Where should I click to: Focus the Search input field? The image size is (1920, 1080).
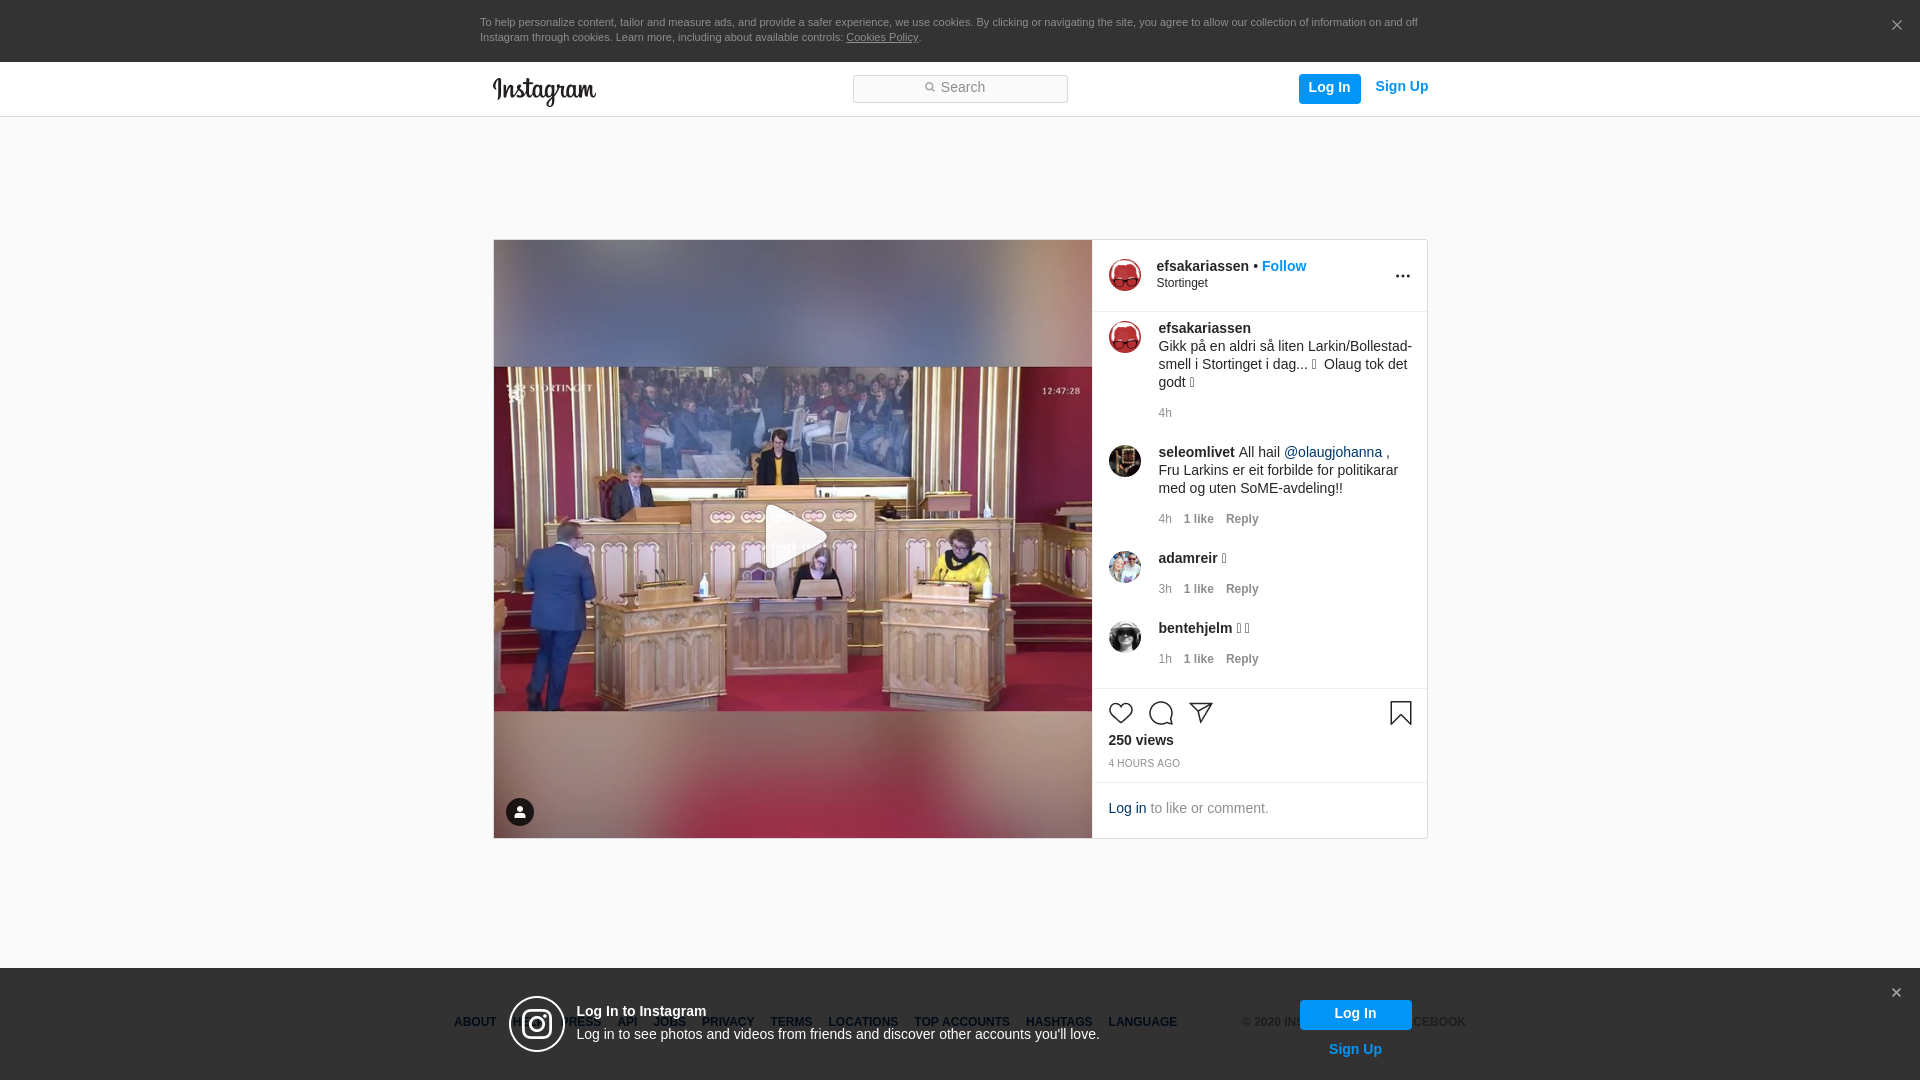(x=960, y=88)
